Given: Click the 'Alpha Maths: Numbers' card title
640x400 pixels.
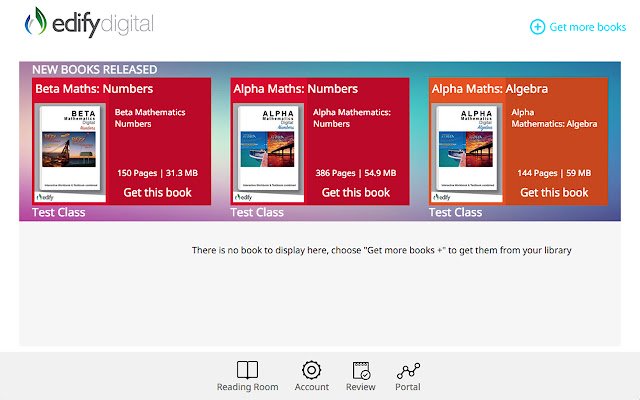Looking at the screenshot, I should click(x=296, y=89).
